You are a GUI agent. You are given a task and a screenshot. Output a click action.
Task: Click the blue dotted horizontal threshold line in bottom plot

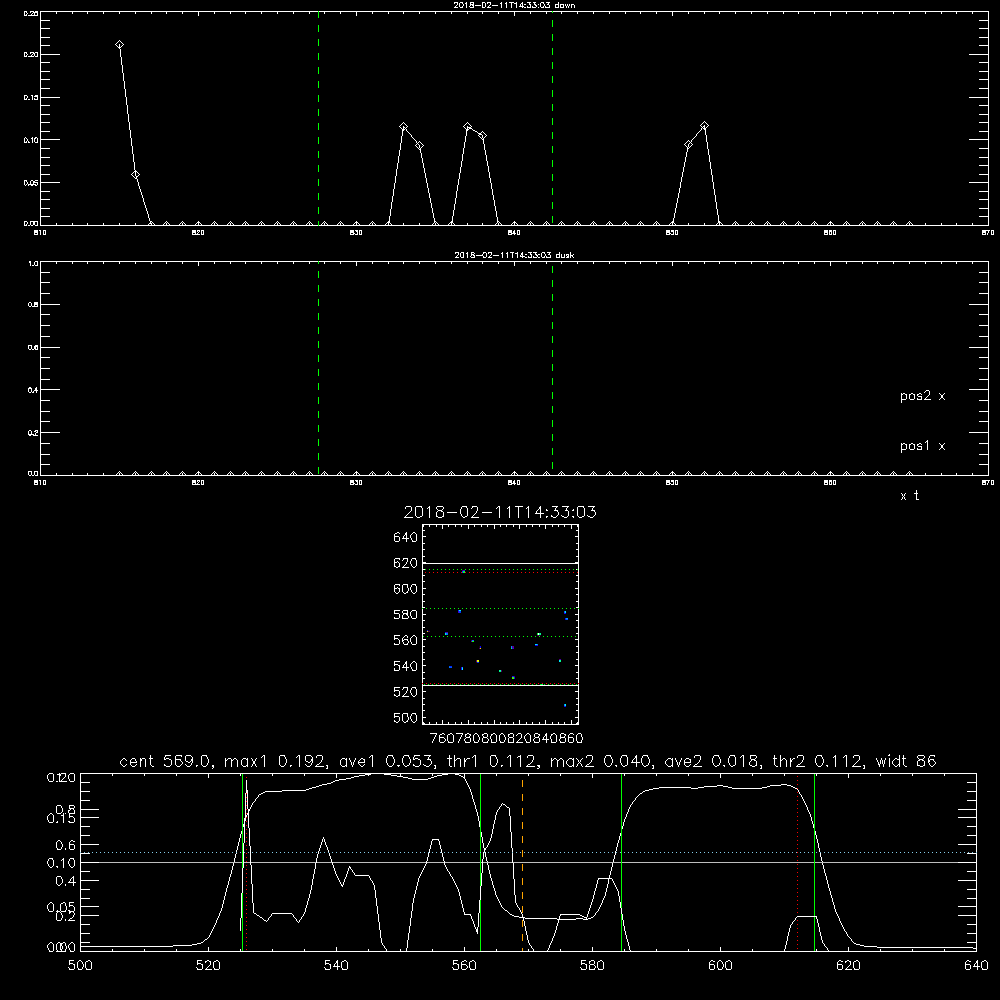tap(528, 853)
